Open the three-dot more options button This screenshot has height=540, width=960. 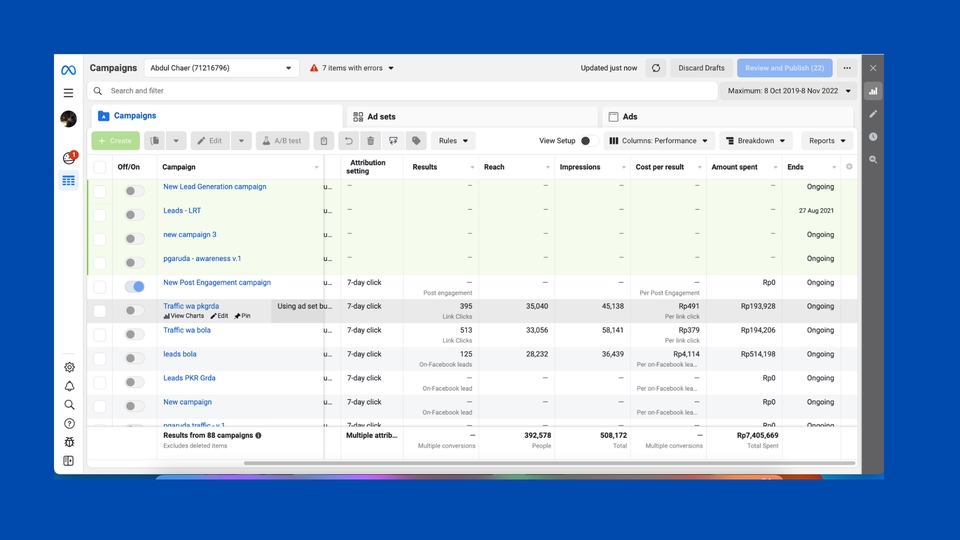(x=847, y=68)
